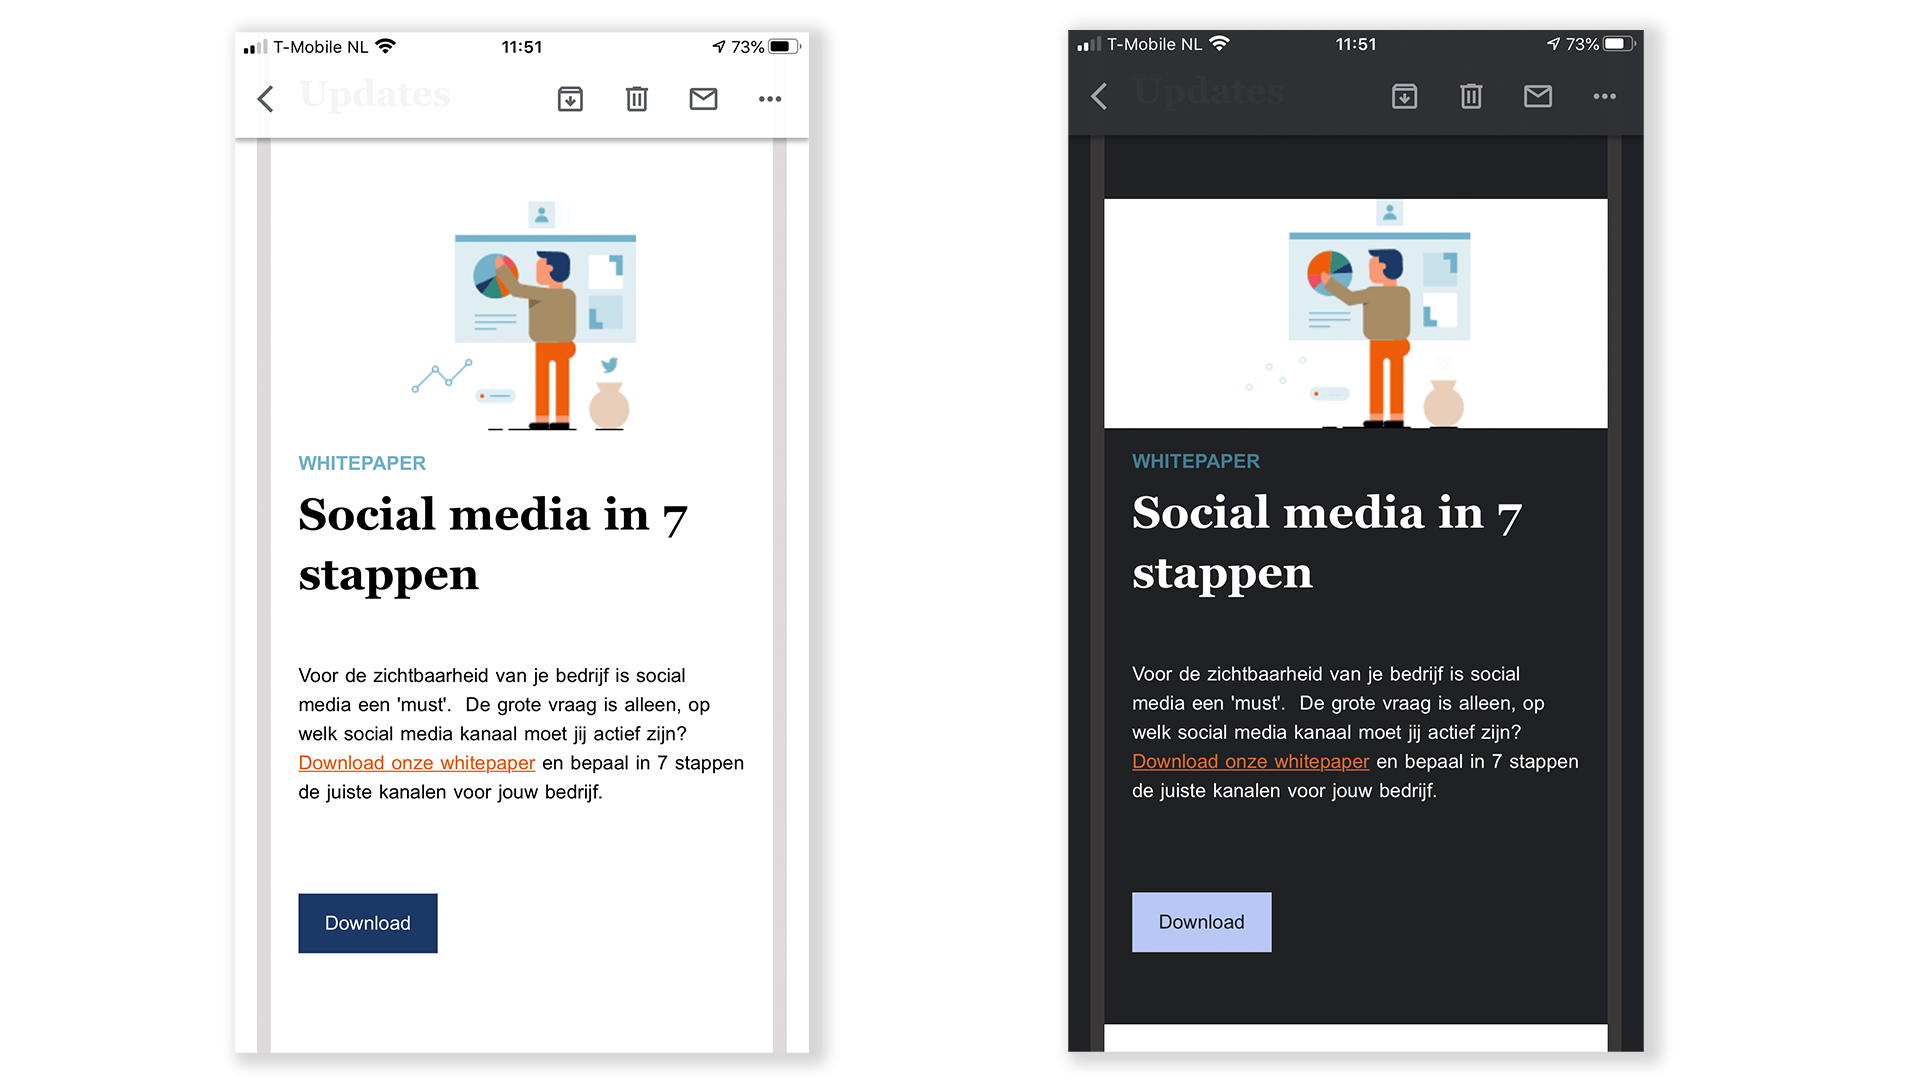Tap back arrow in dark mode email
1920x1080 pixels.
tap(1099, 97)
